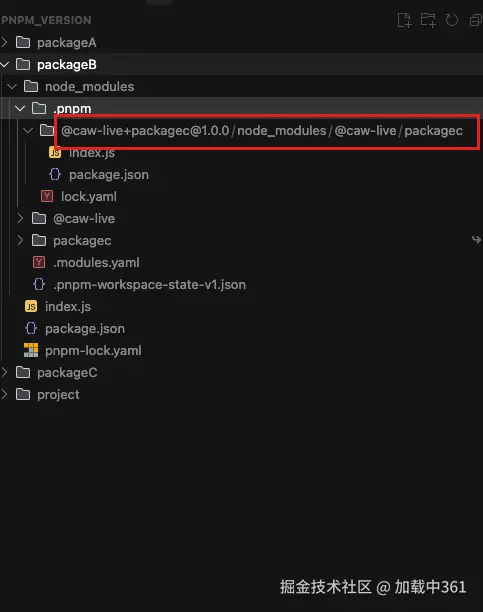Select the 'packagec' symlink folder label
This screenshot has height=612, width=483.
82,241
